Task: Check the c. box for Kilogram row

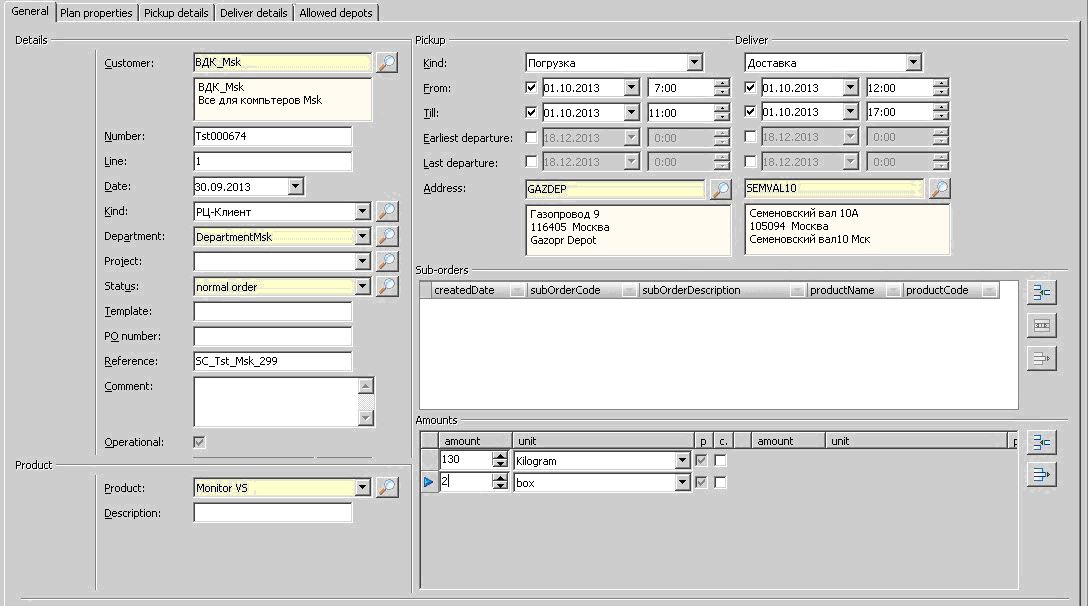Action: (x=720, y=460)
